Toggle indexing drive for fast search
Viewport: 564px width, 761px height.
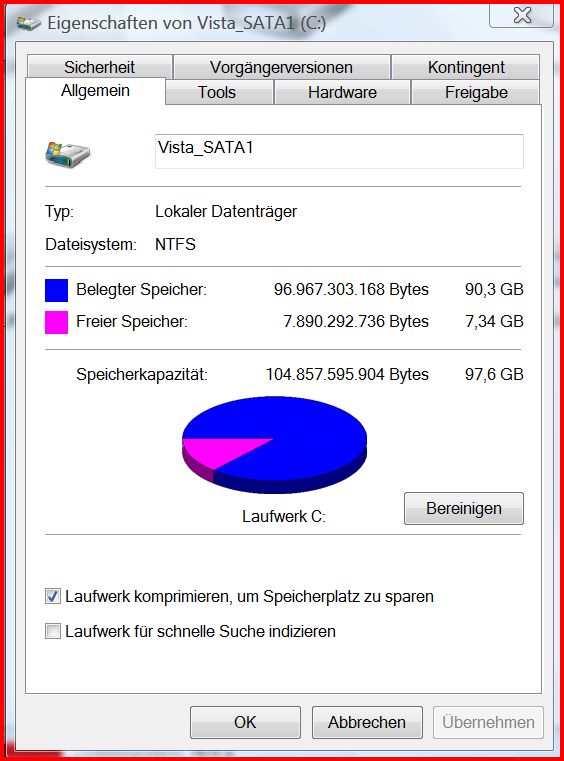(x=53, y=631)
